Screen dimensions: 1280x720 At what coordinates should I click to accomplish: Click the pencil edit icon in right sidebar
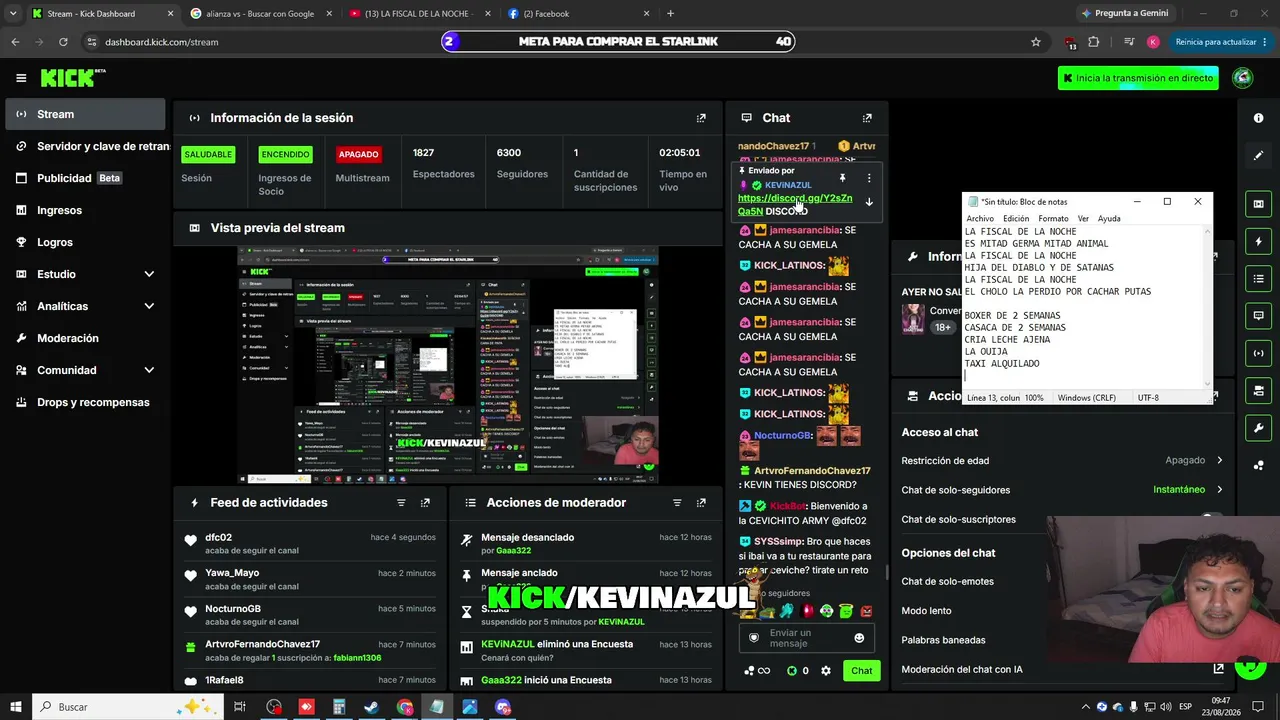(x=1259, y=155)
